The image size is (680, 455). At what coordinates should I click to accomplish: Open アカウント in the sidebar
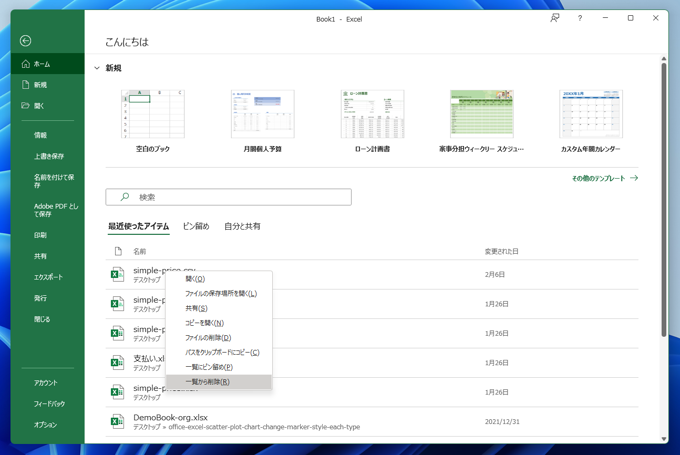tap(48, 383)
